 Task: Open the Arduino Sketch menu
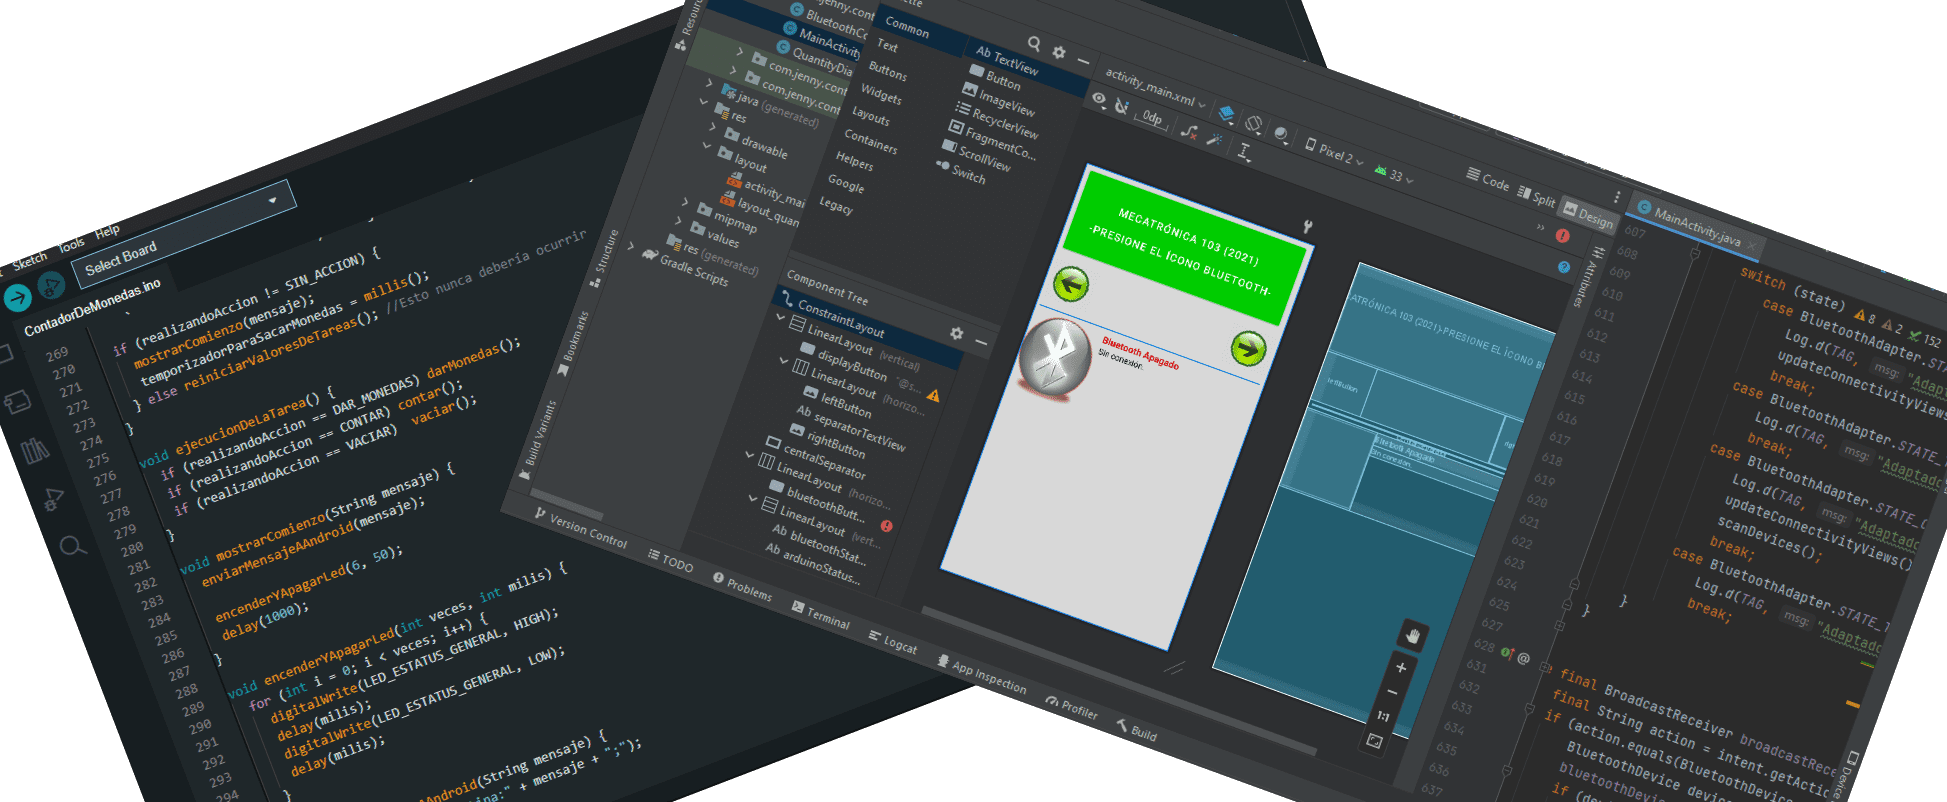coord(30,260)
